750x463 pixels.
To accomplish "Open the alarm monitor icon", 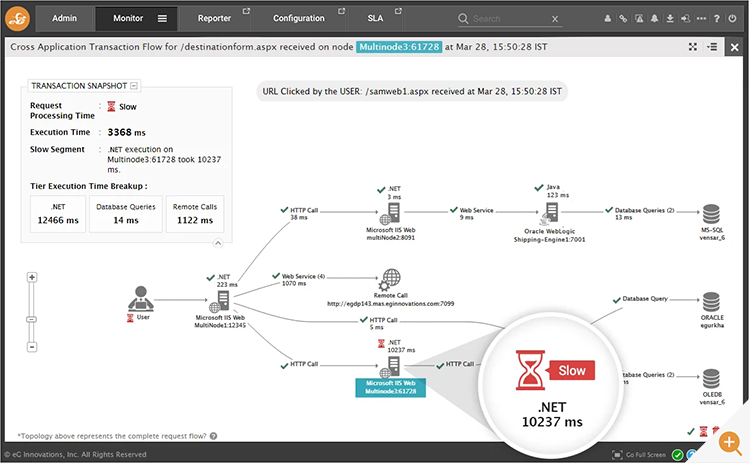I will [x=639, y=19].
